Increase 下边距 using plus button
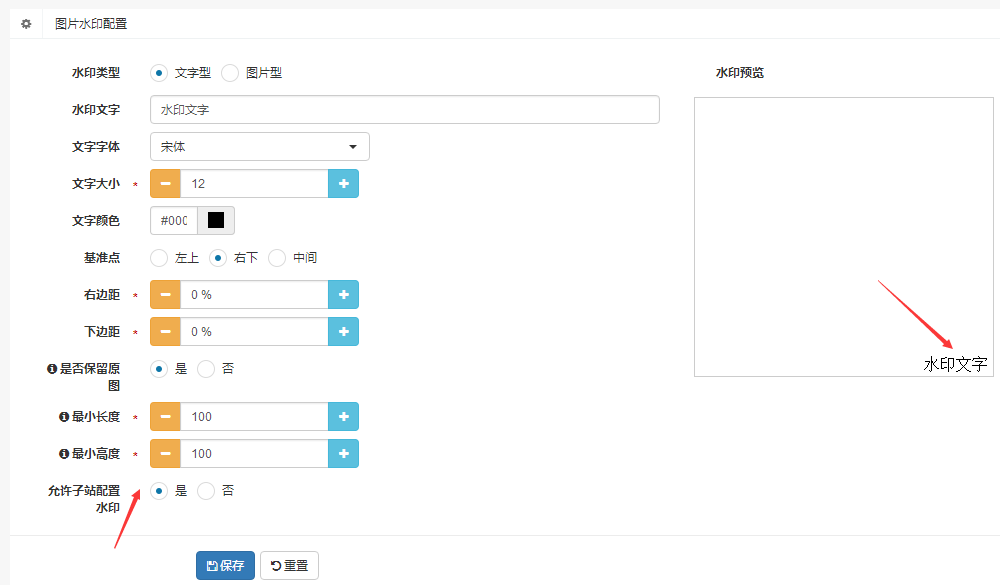The width and height of the screenshot is (1000, 585). pos(343,332)
